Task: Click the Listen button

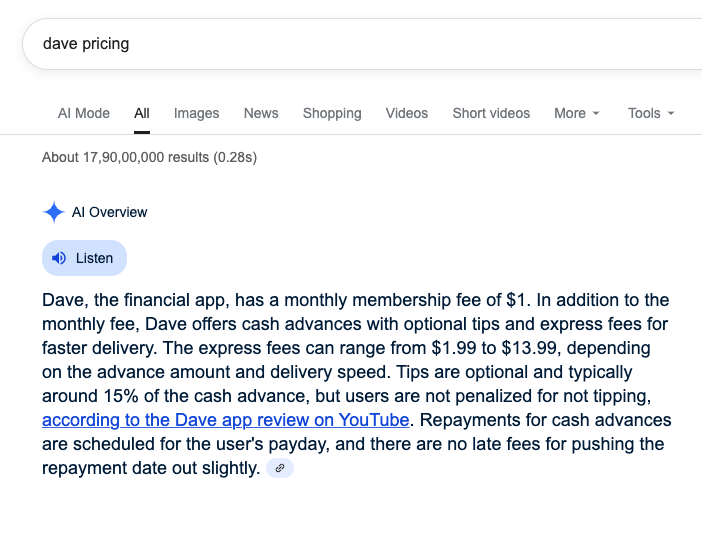Action: coord(84,258)
